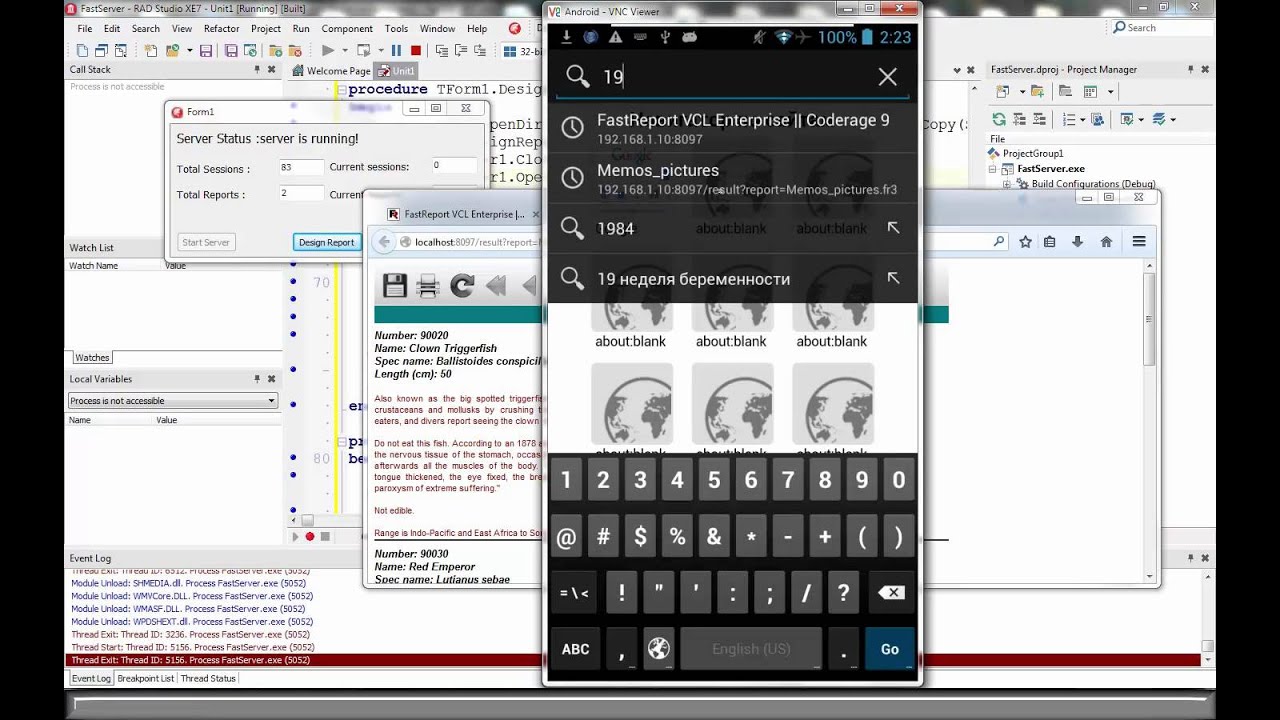Click the back arrow in Firefox window
1280x720 pixels.
tap(384, 242)
